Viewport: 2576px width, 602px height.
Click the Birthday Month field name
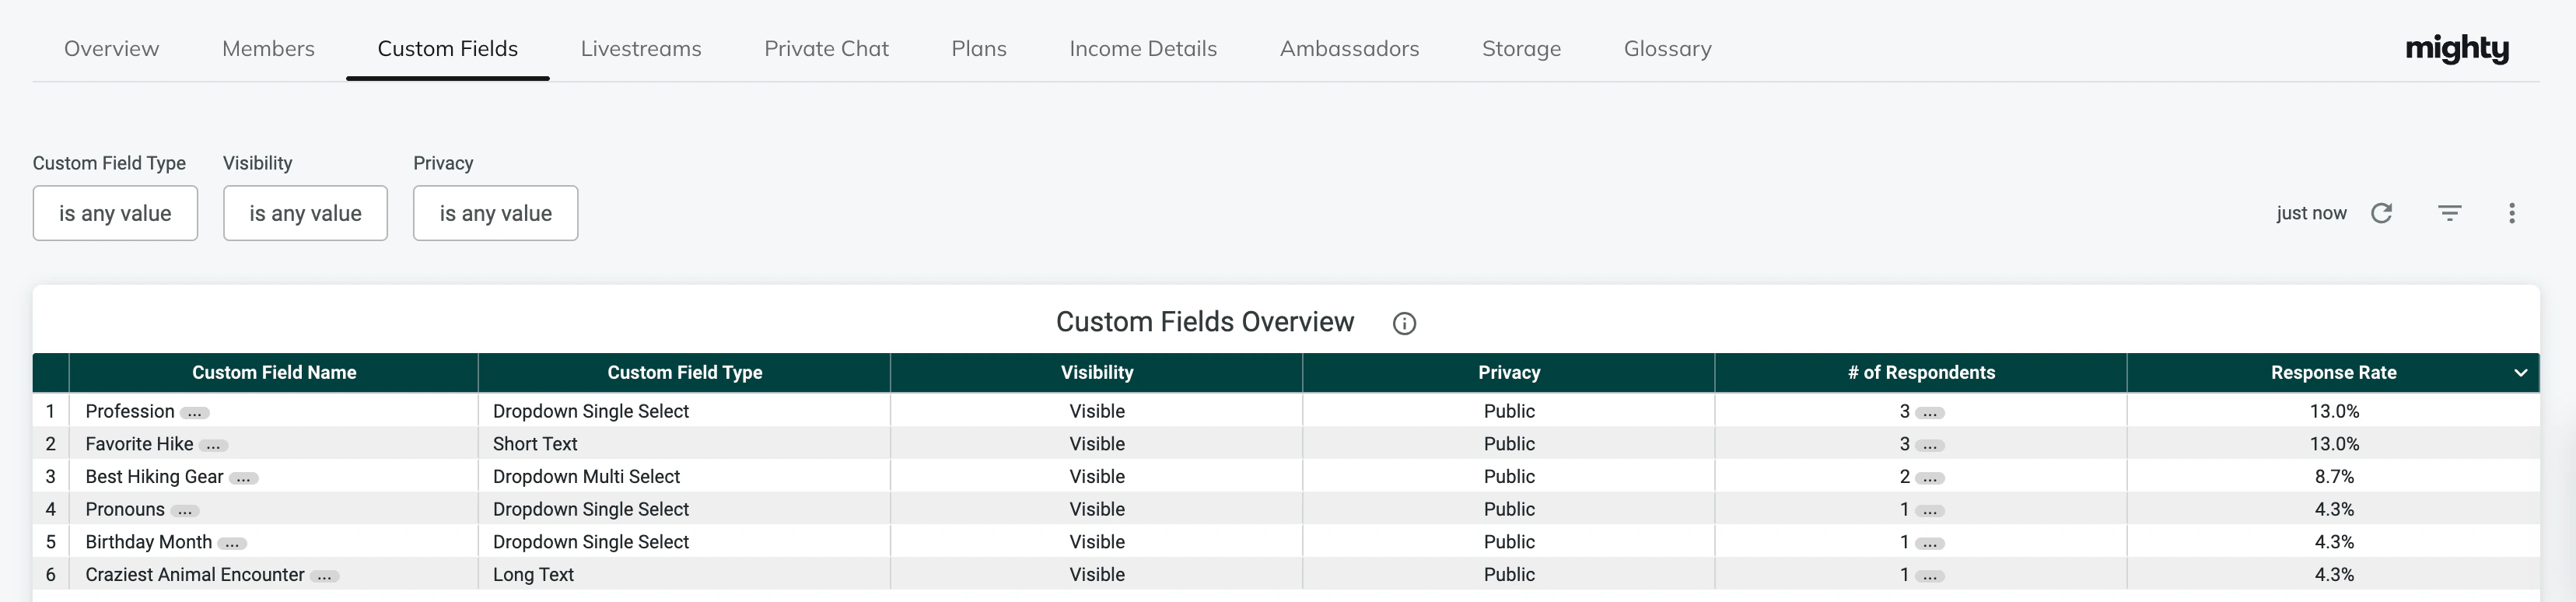149,542
